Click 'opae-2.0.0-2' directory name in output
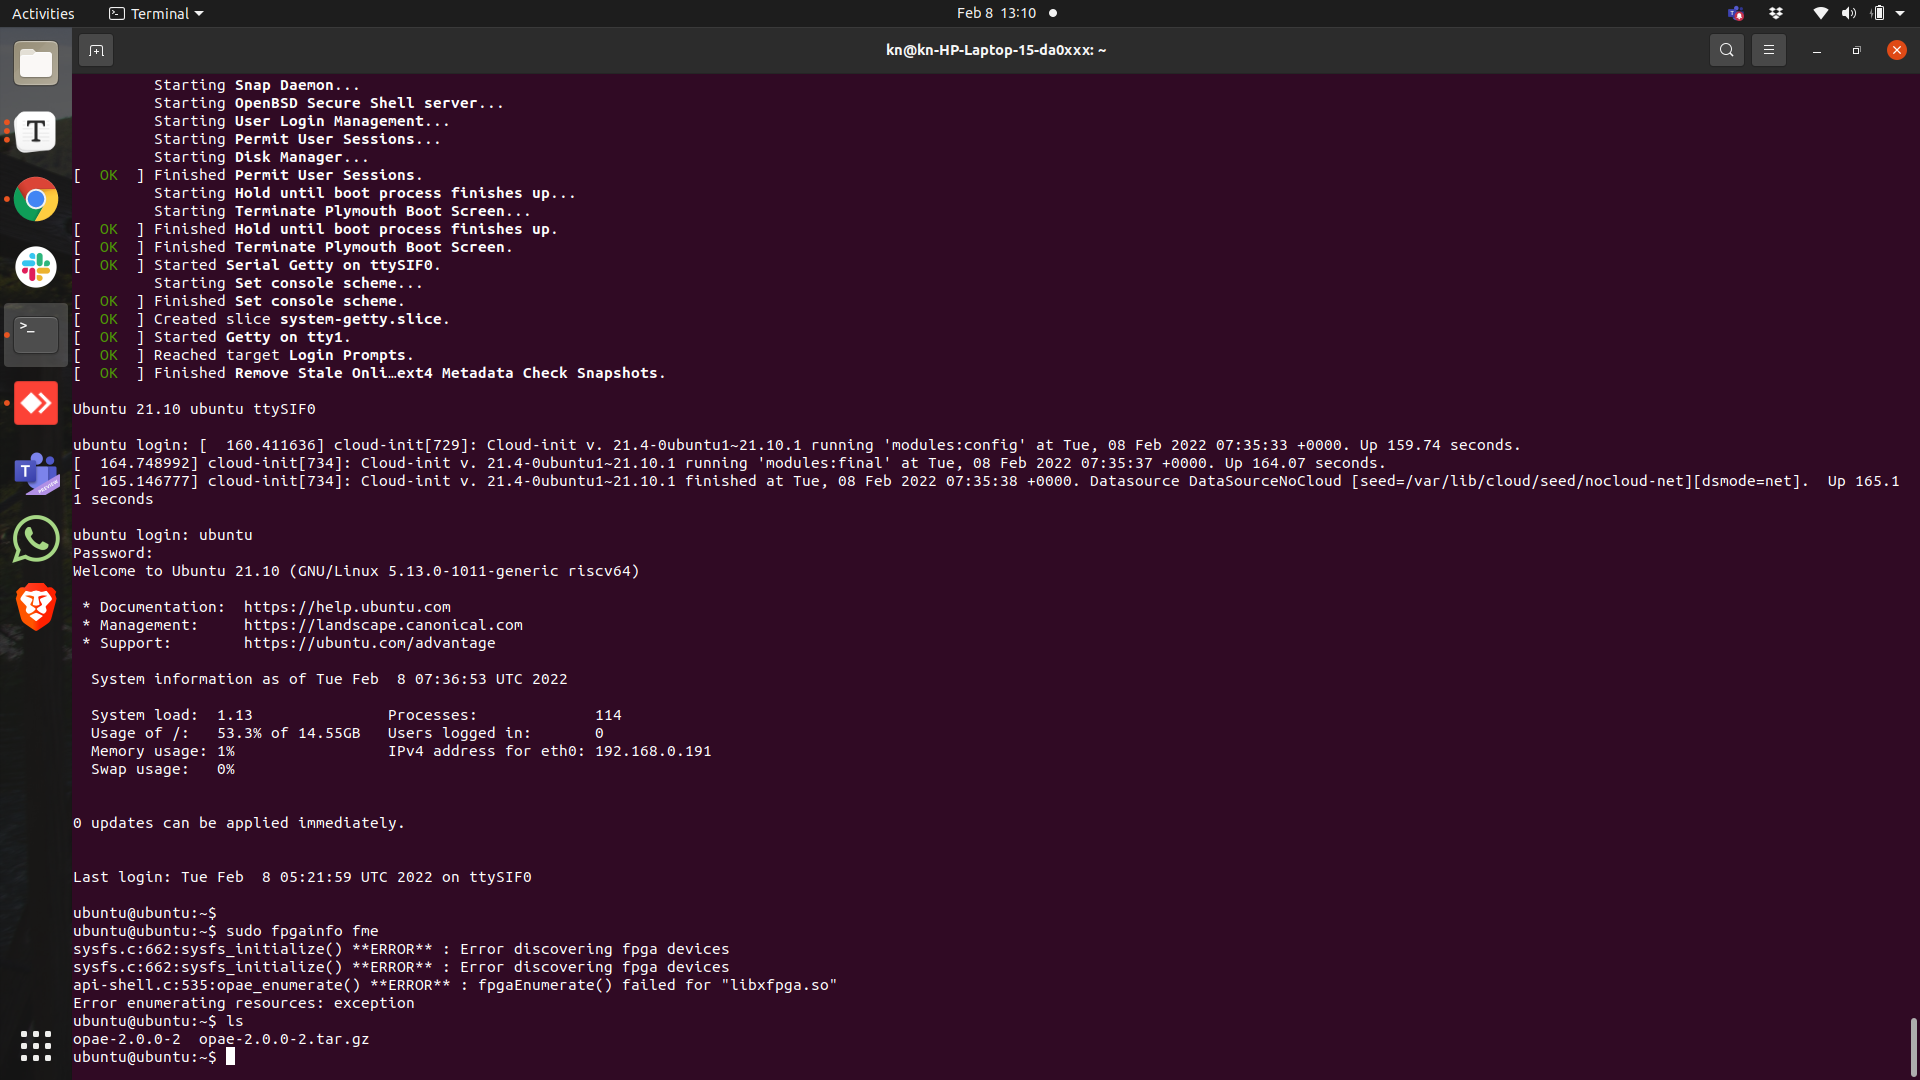Screen dimensions: 1920x1080 tap(127, 1039)
